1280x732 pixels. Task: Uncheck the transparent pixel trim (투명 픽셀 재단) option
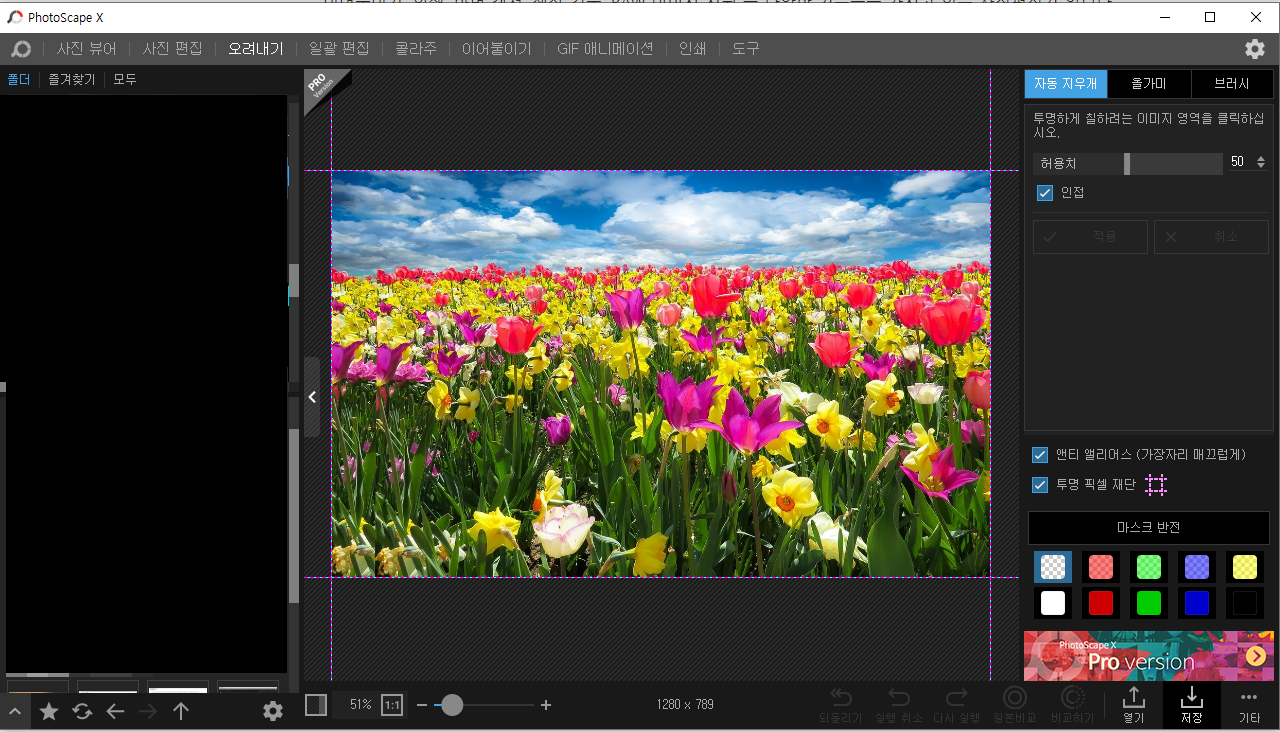click(x=1040, y=485)
